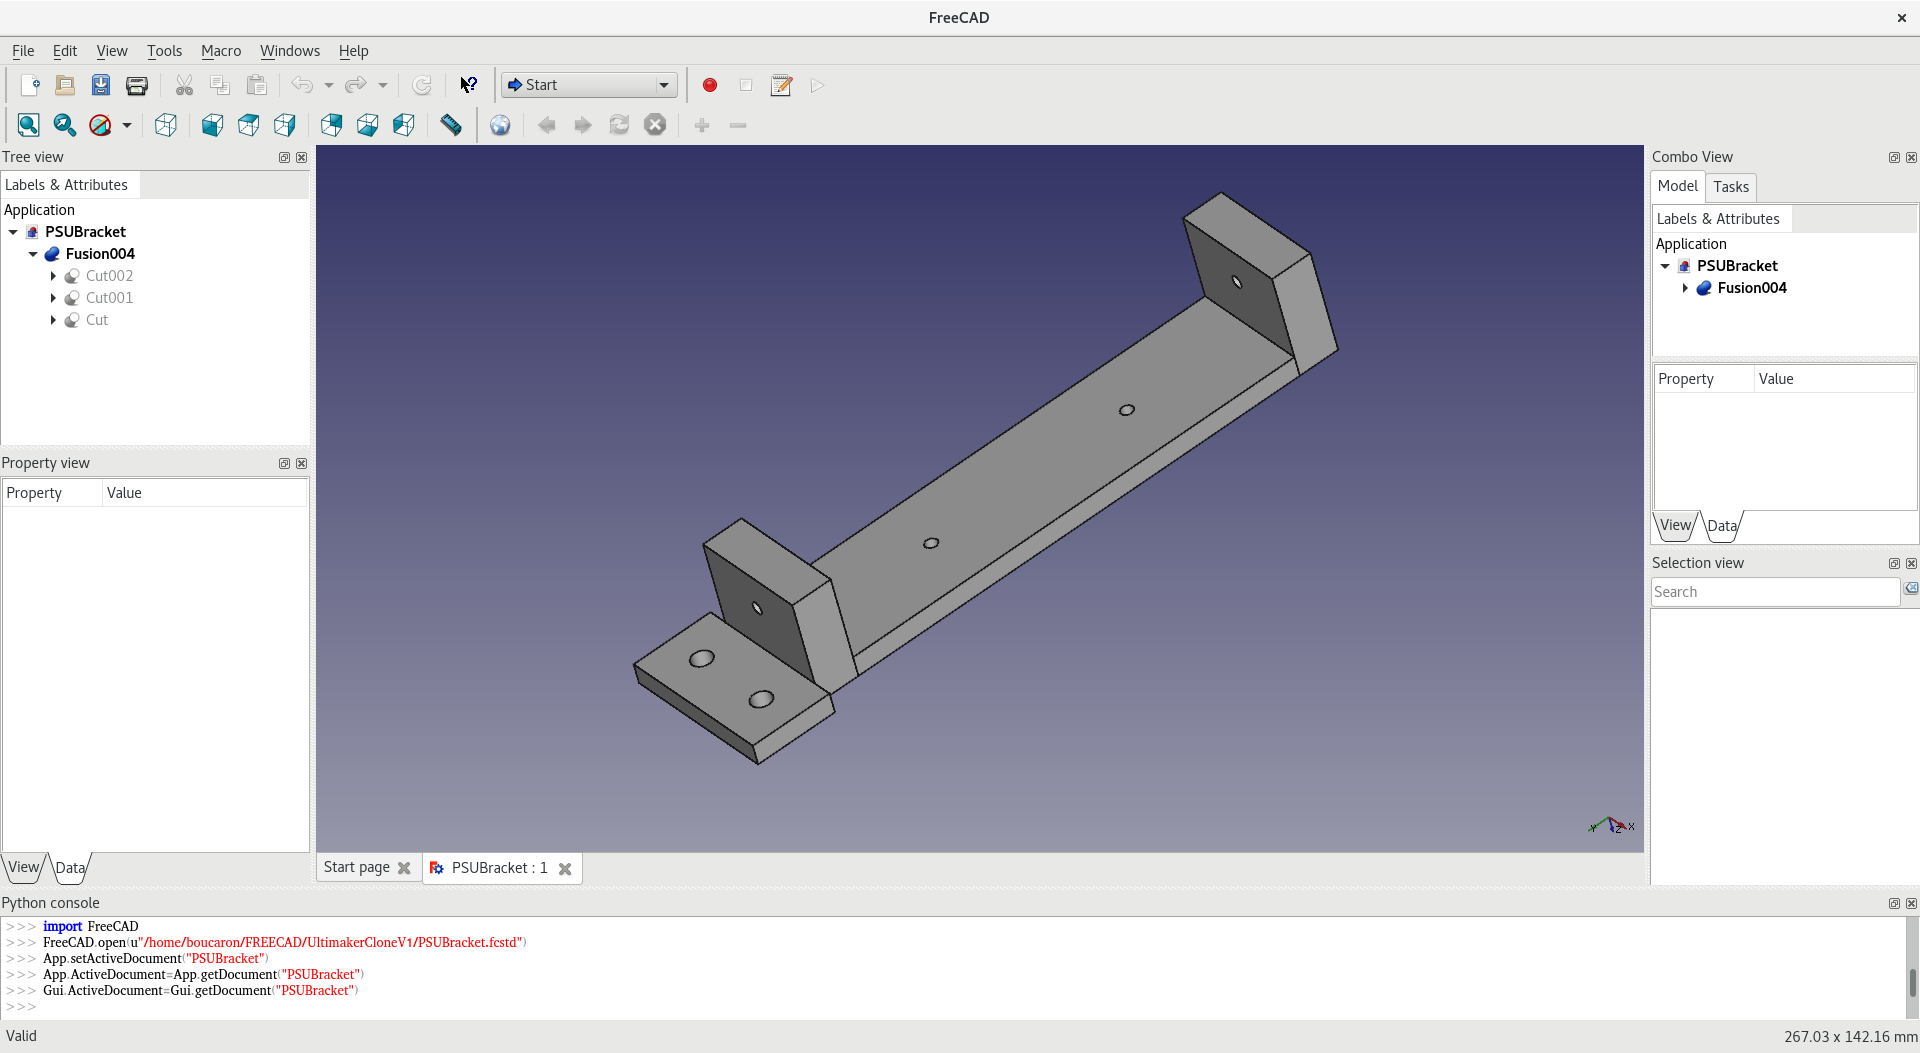The height and width of the screenshot is (1053, 1920).
Task: Start recording a macro
Action: click(x=710, y=86)
